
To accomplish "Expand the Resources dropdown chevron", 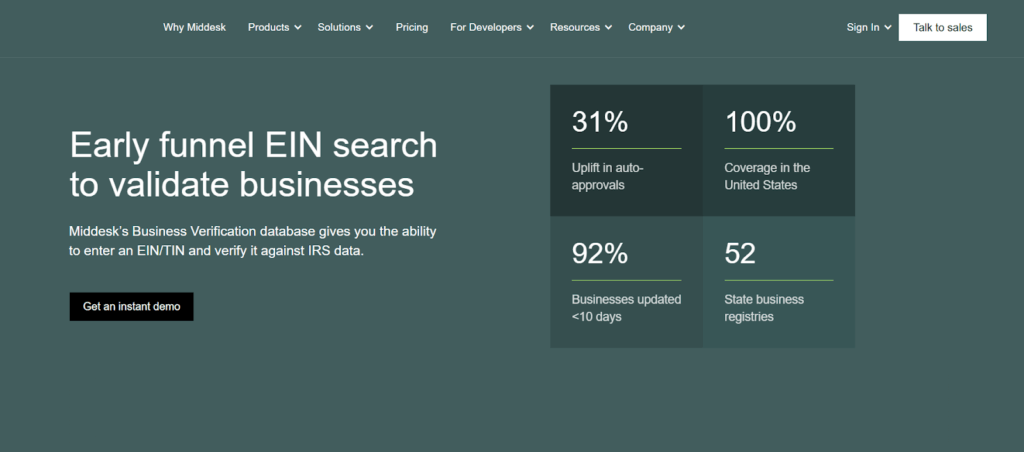I will tap(608, 27).
